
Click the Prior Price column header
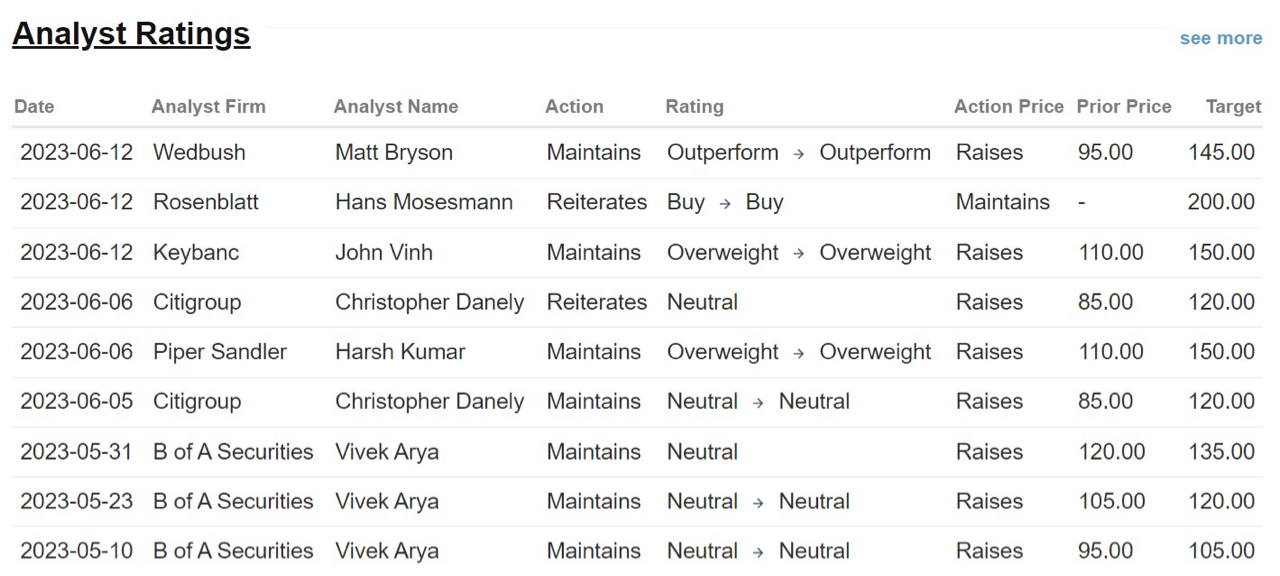point(1124,106)
